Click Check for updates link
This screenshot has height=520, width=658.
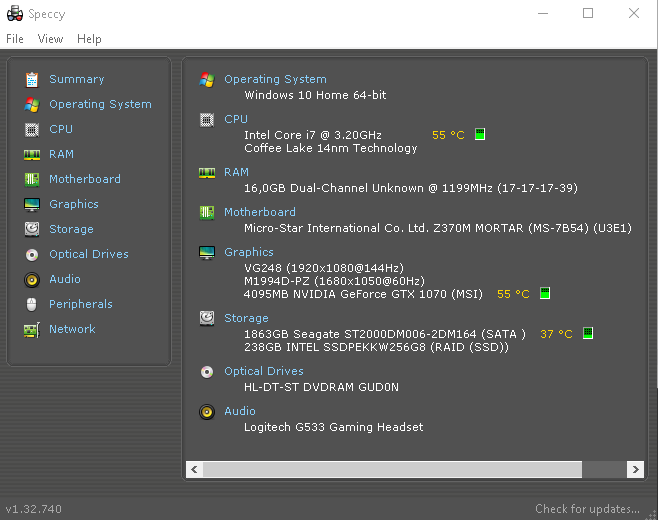click(588, 509)
